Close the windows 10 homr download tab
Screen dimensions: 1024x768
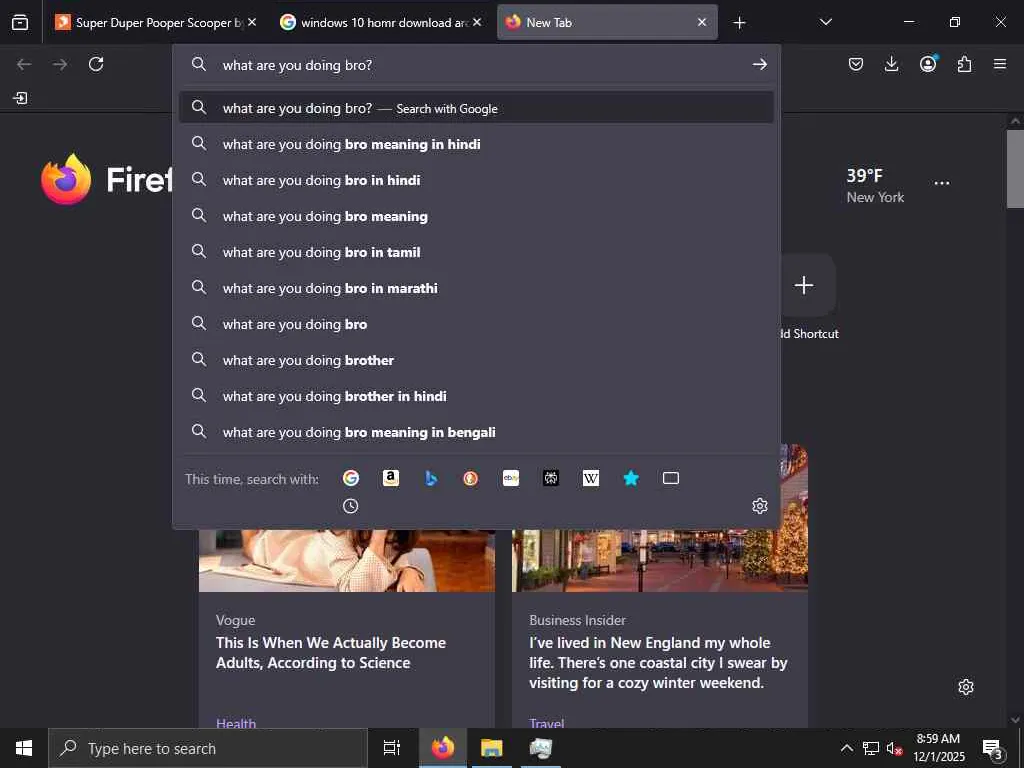[477, 22]
